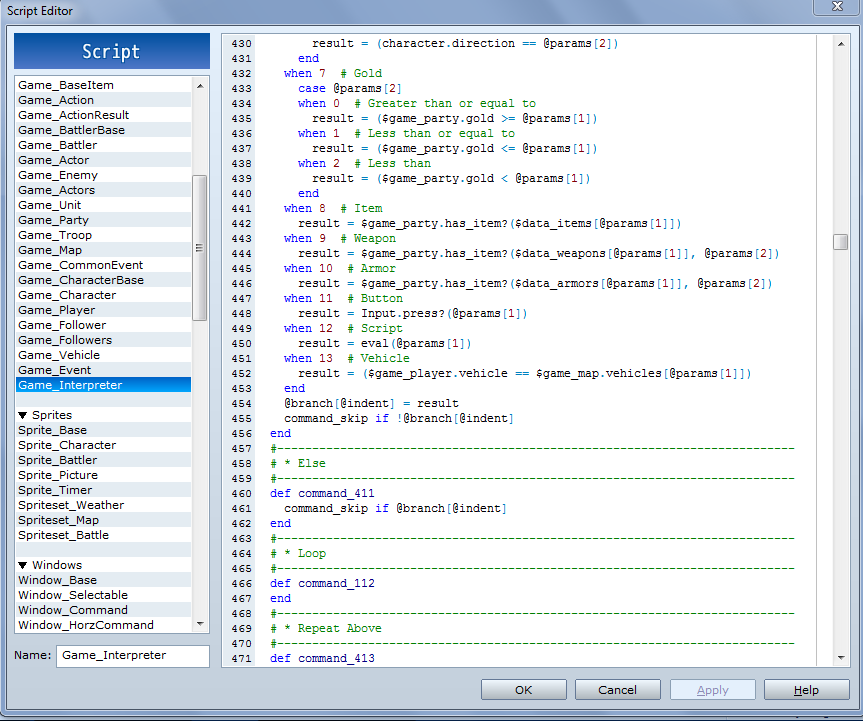Click the code editor vertical scrollbar thumb
Screen dimensions: 863x721
(840, 242)
